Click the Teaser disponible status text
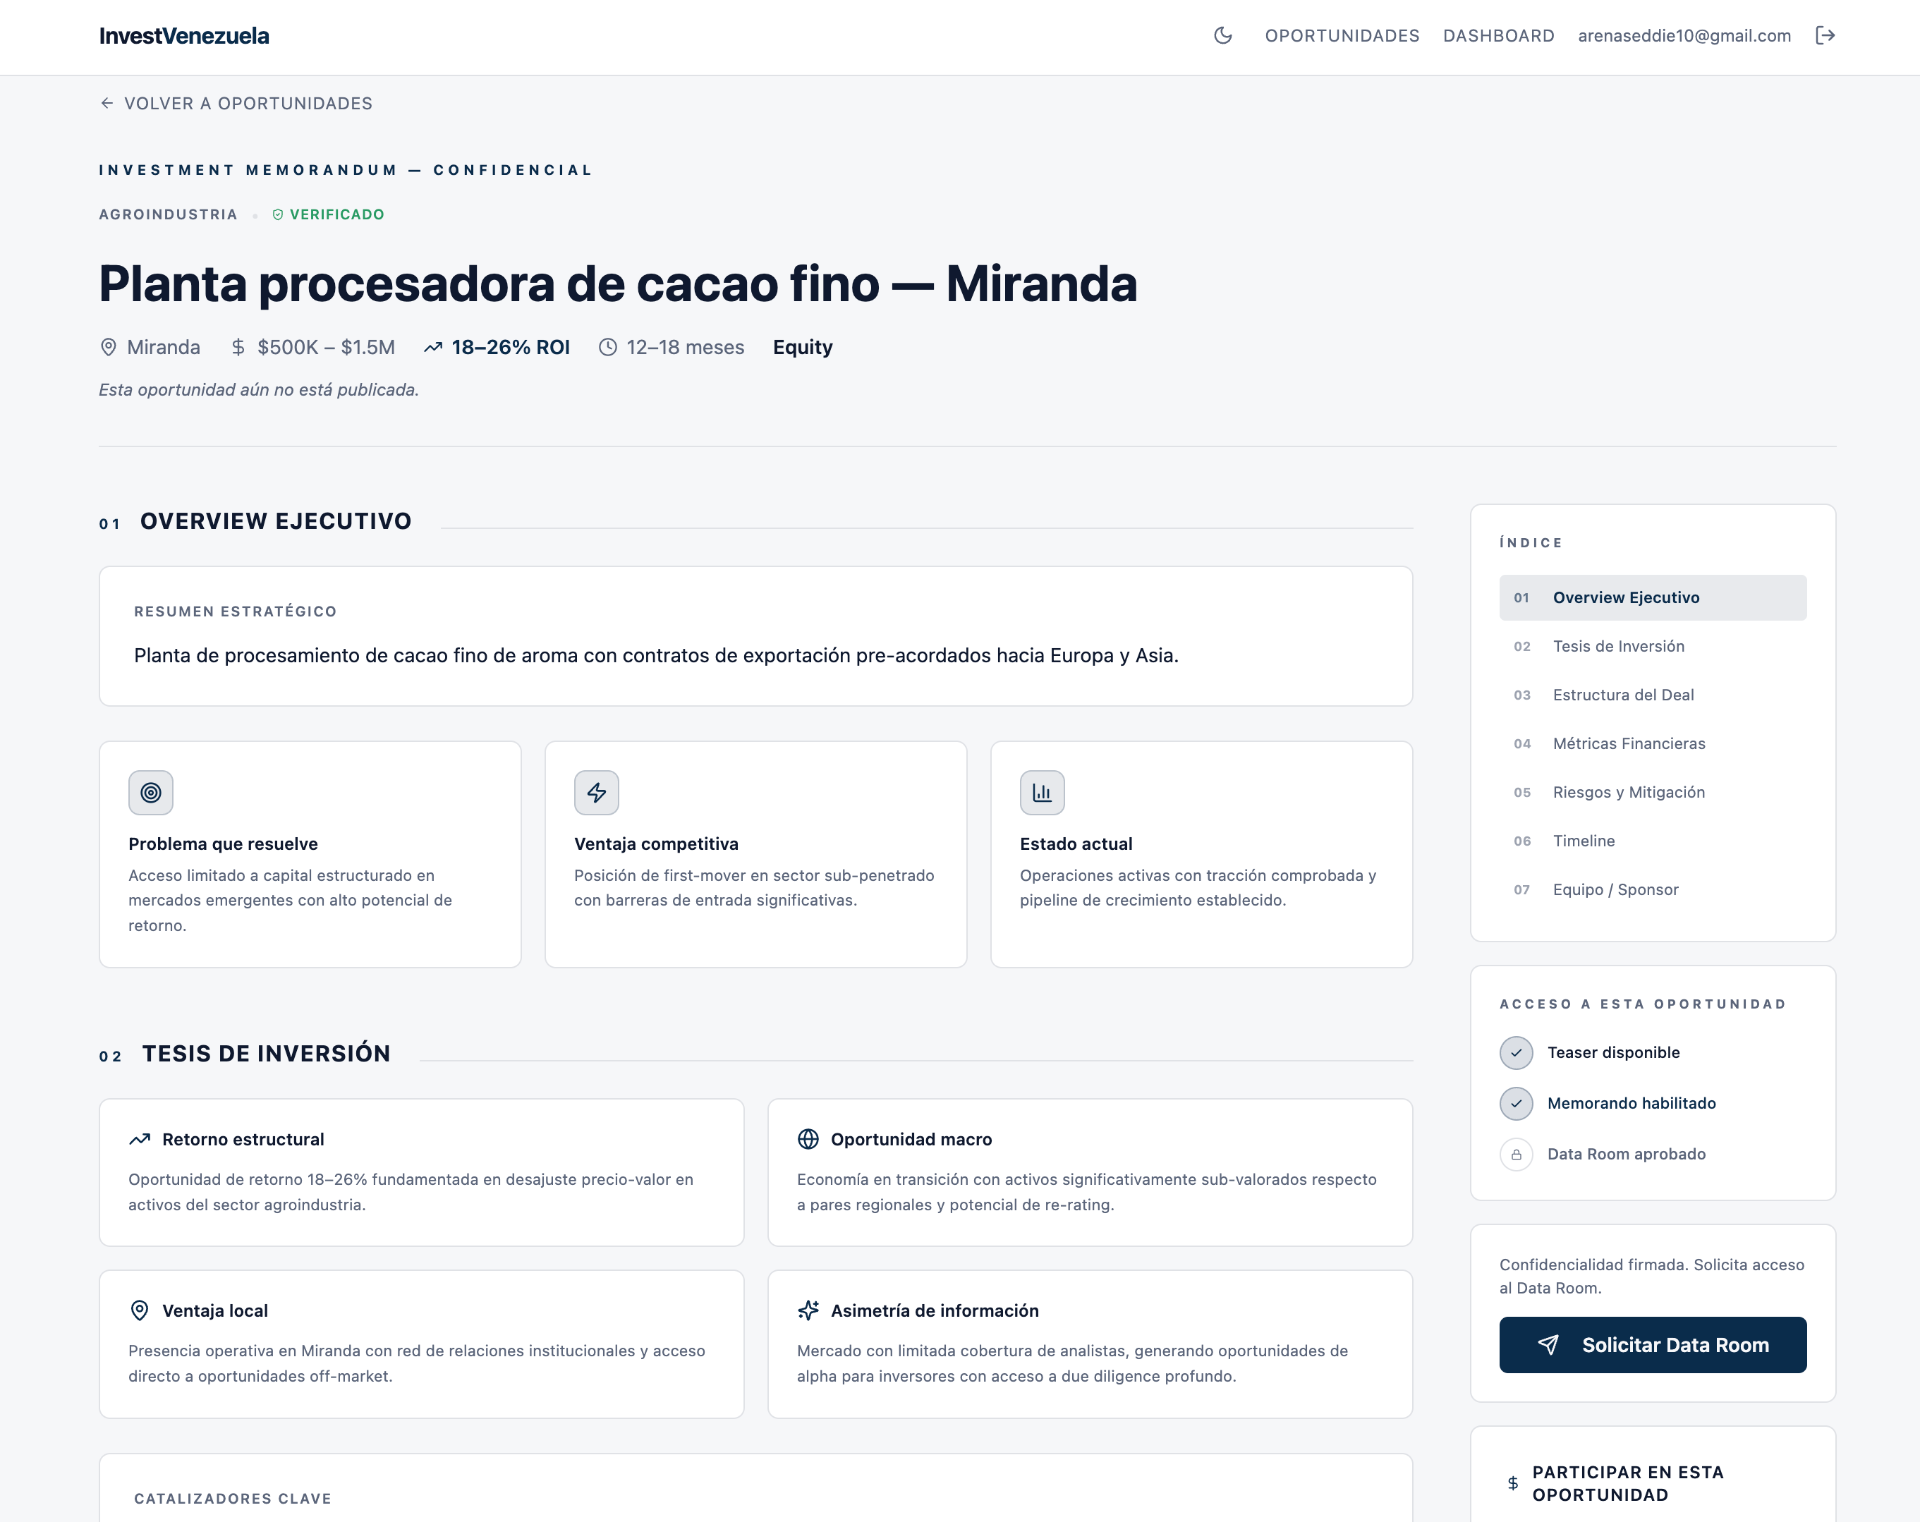 click(x=1613, y=1052)
